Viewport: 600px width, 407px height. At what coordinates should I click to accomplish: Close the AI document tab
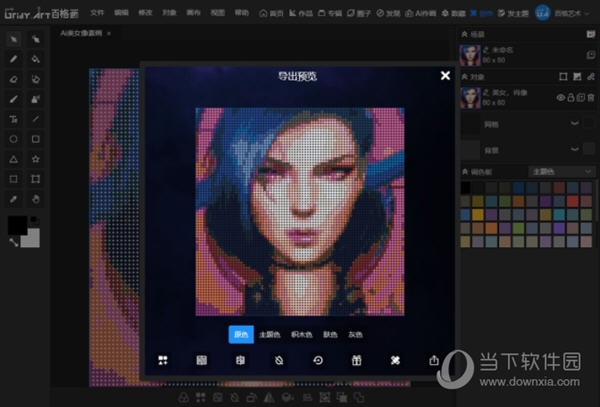tap(109, 34)
